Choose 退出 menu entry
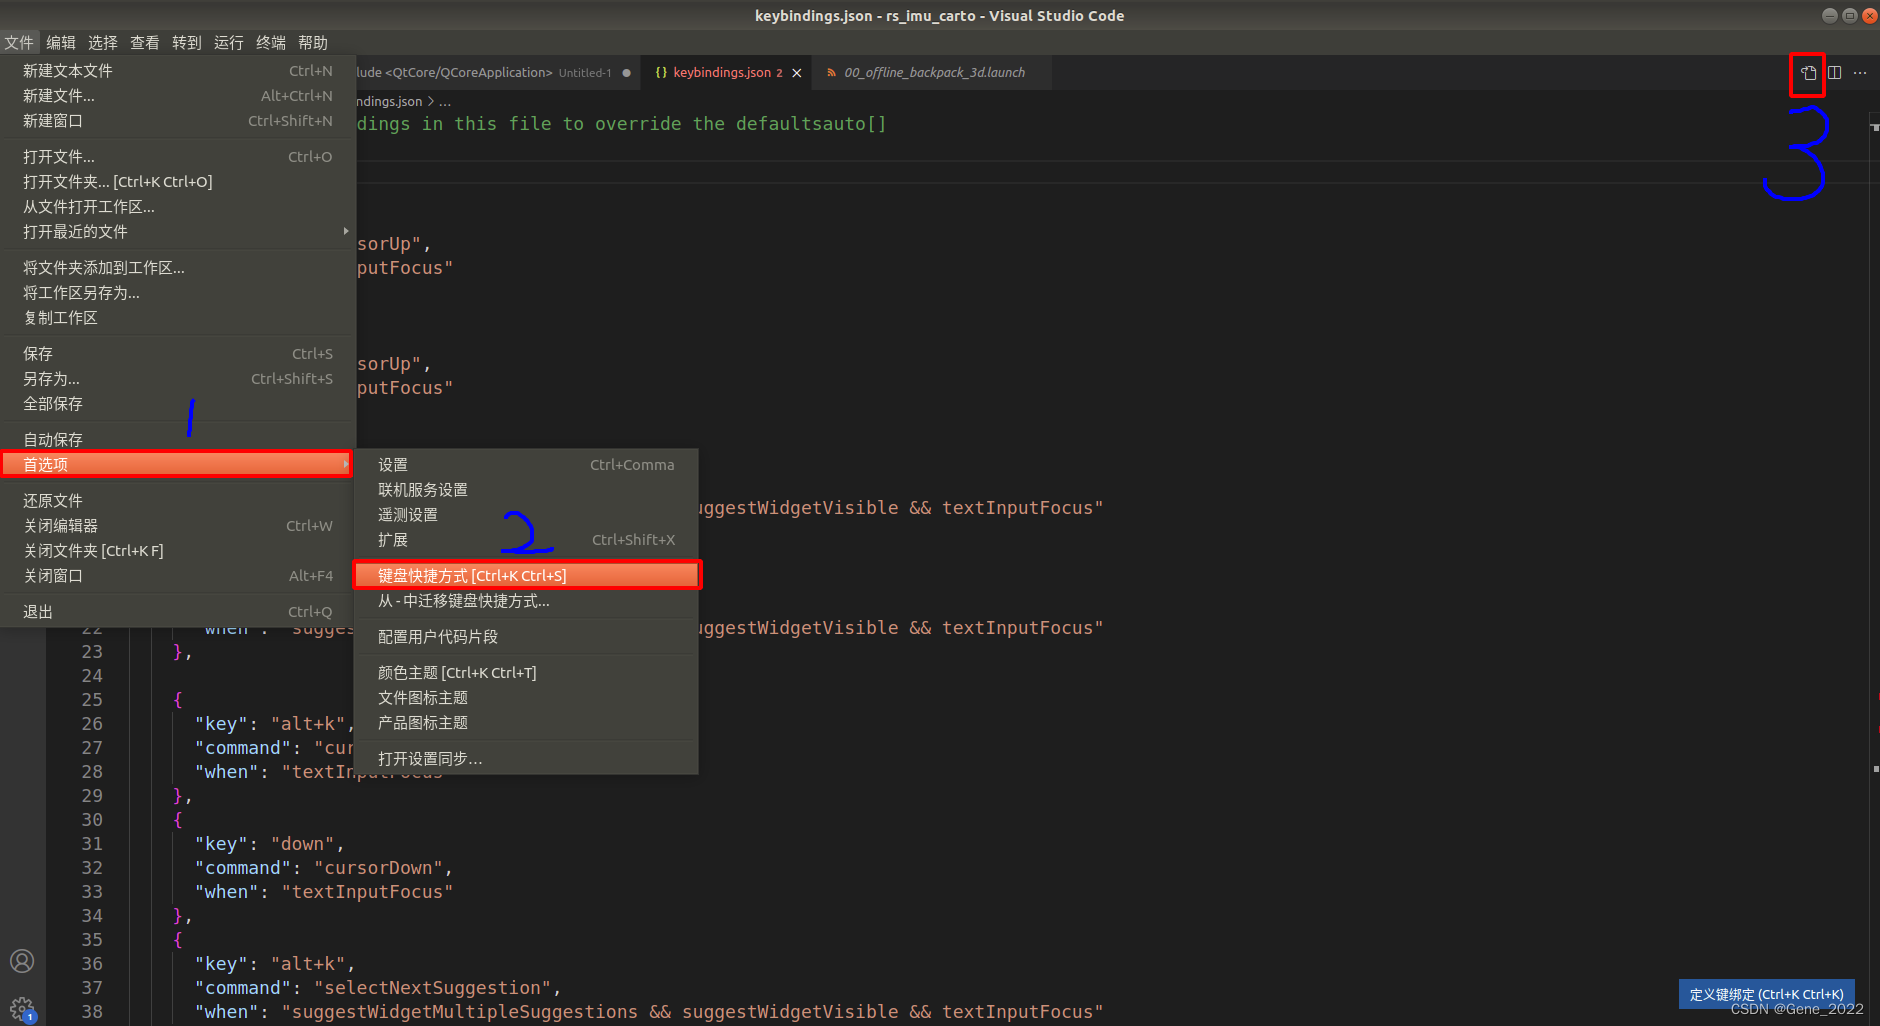Screen dimensions: 1880x1026 click(178, 612)
